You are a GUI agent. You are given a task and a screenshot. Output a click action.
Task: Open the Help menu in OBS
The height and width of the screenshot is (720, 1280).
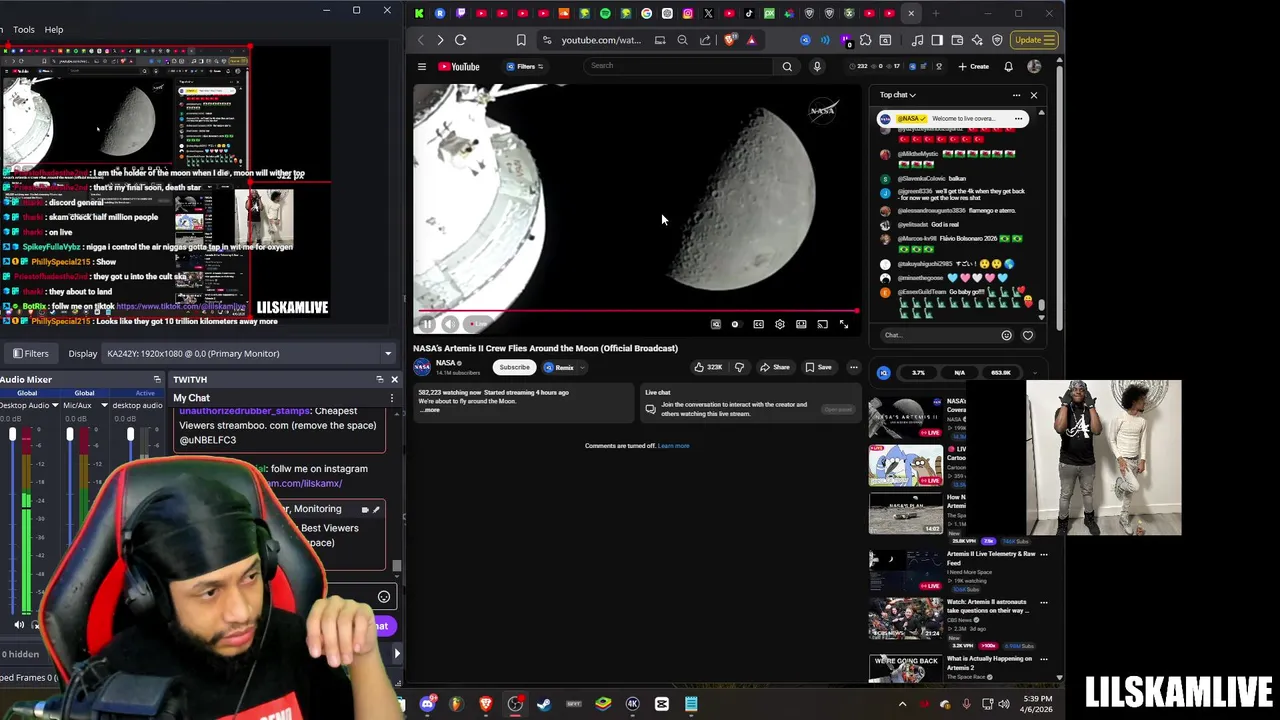point(54,29)
